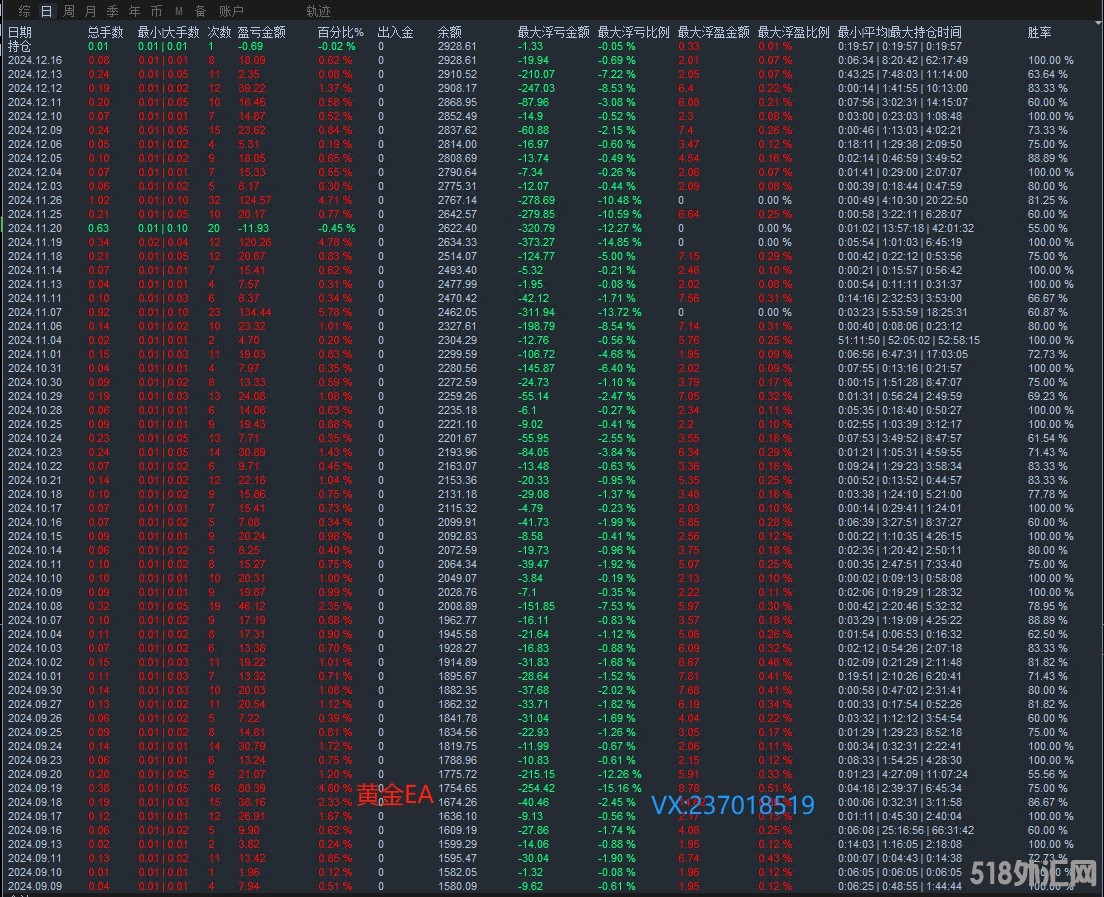
Task: Select the 持仓 row
Action: coord(20,46)
